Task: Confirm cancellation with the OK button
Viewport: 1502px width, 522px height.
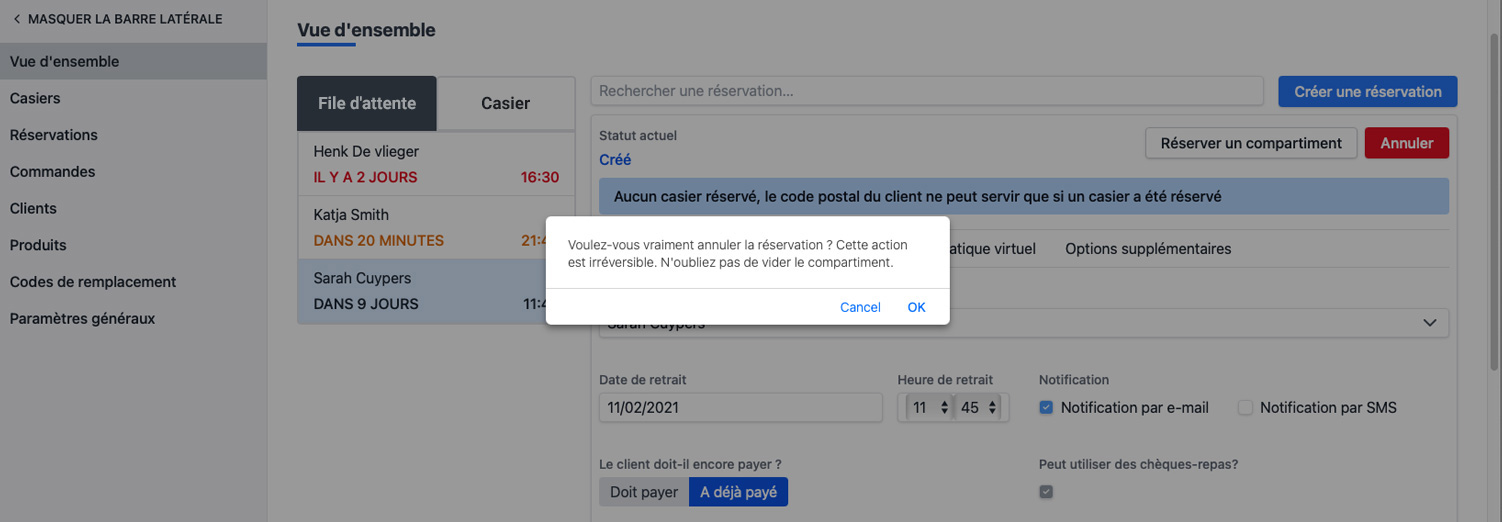Action: pyautogui.click(x=916, y=307)
